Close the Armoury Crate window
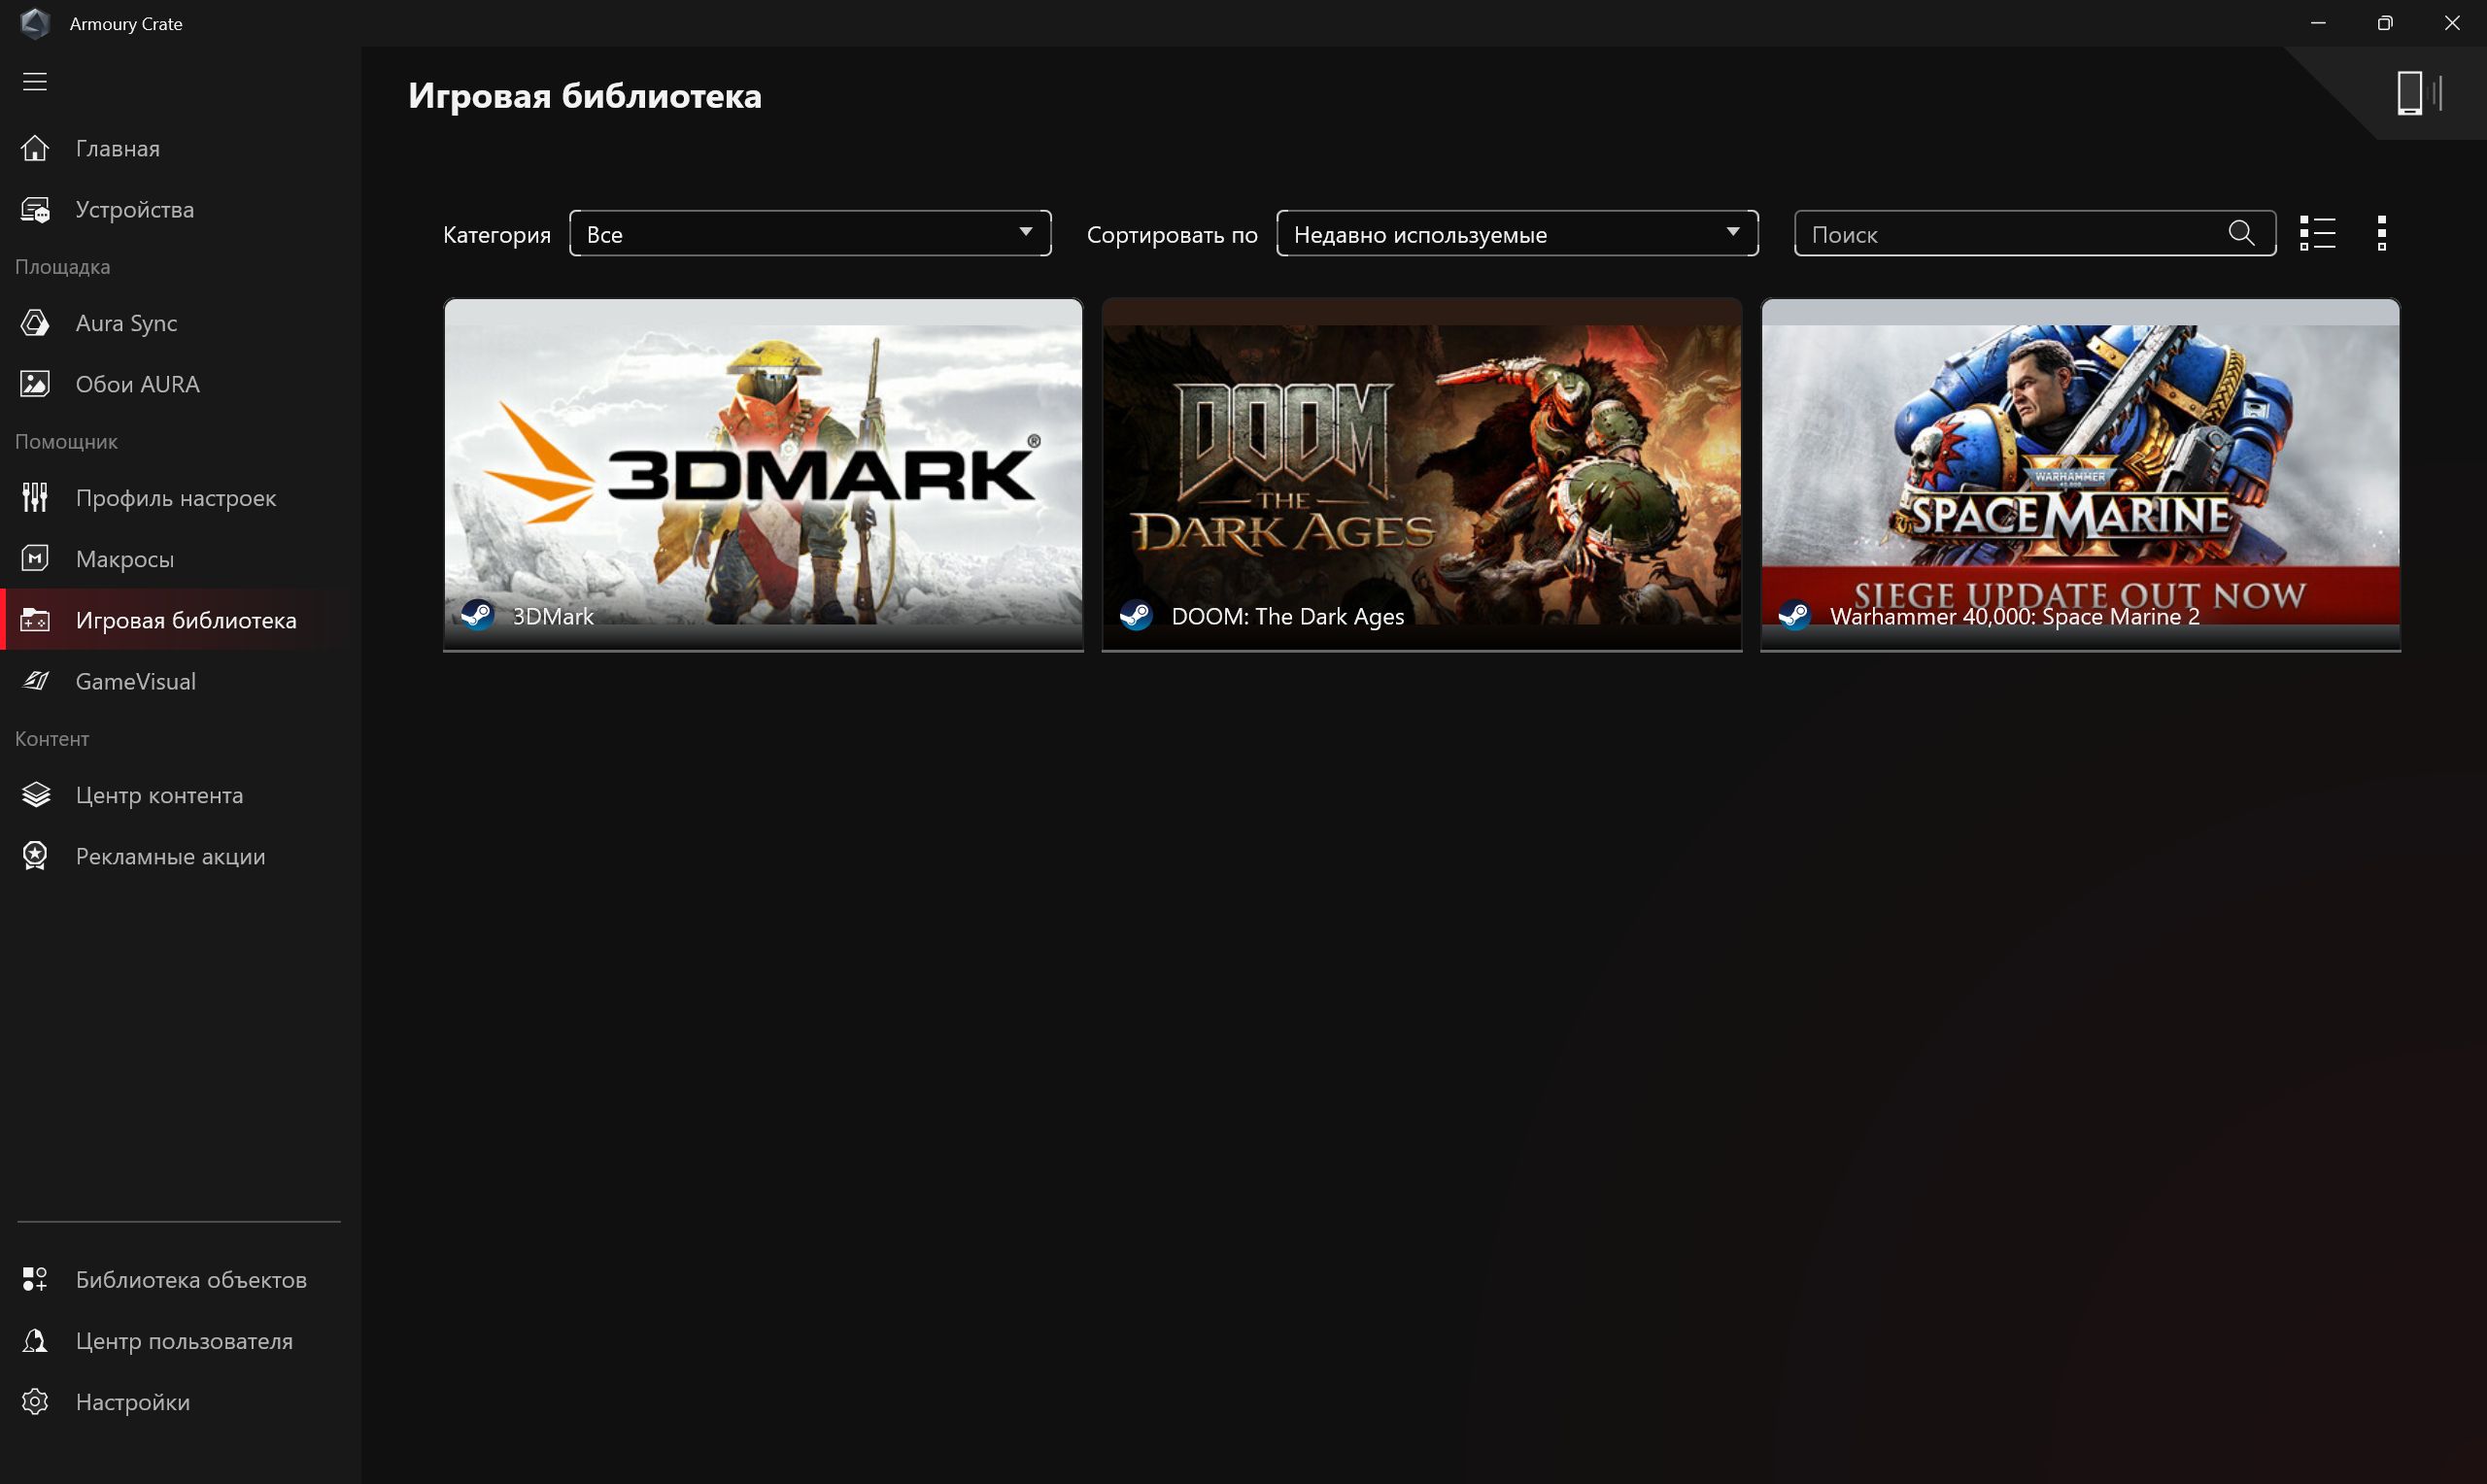 [2452, 23]
